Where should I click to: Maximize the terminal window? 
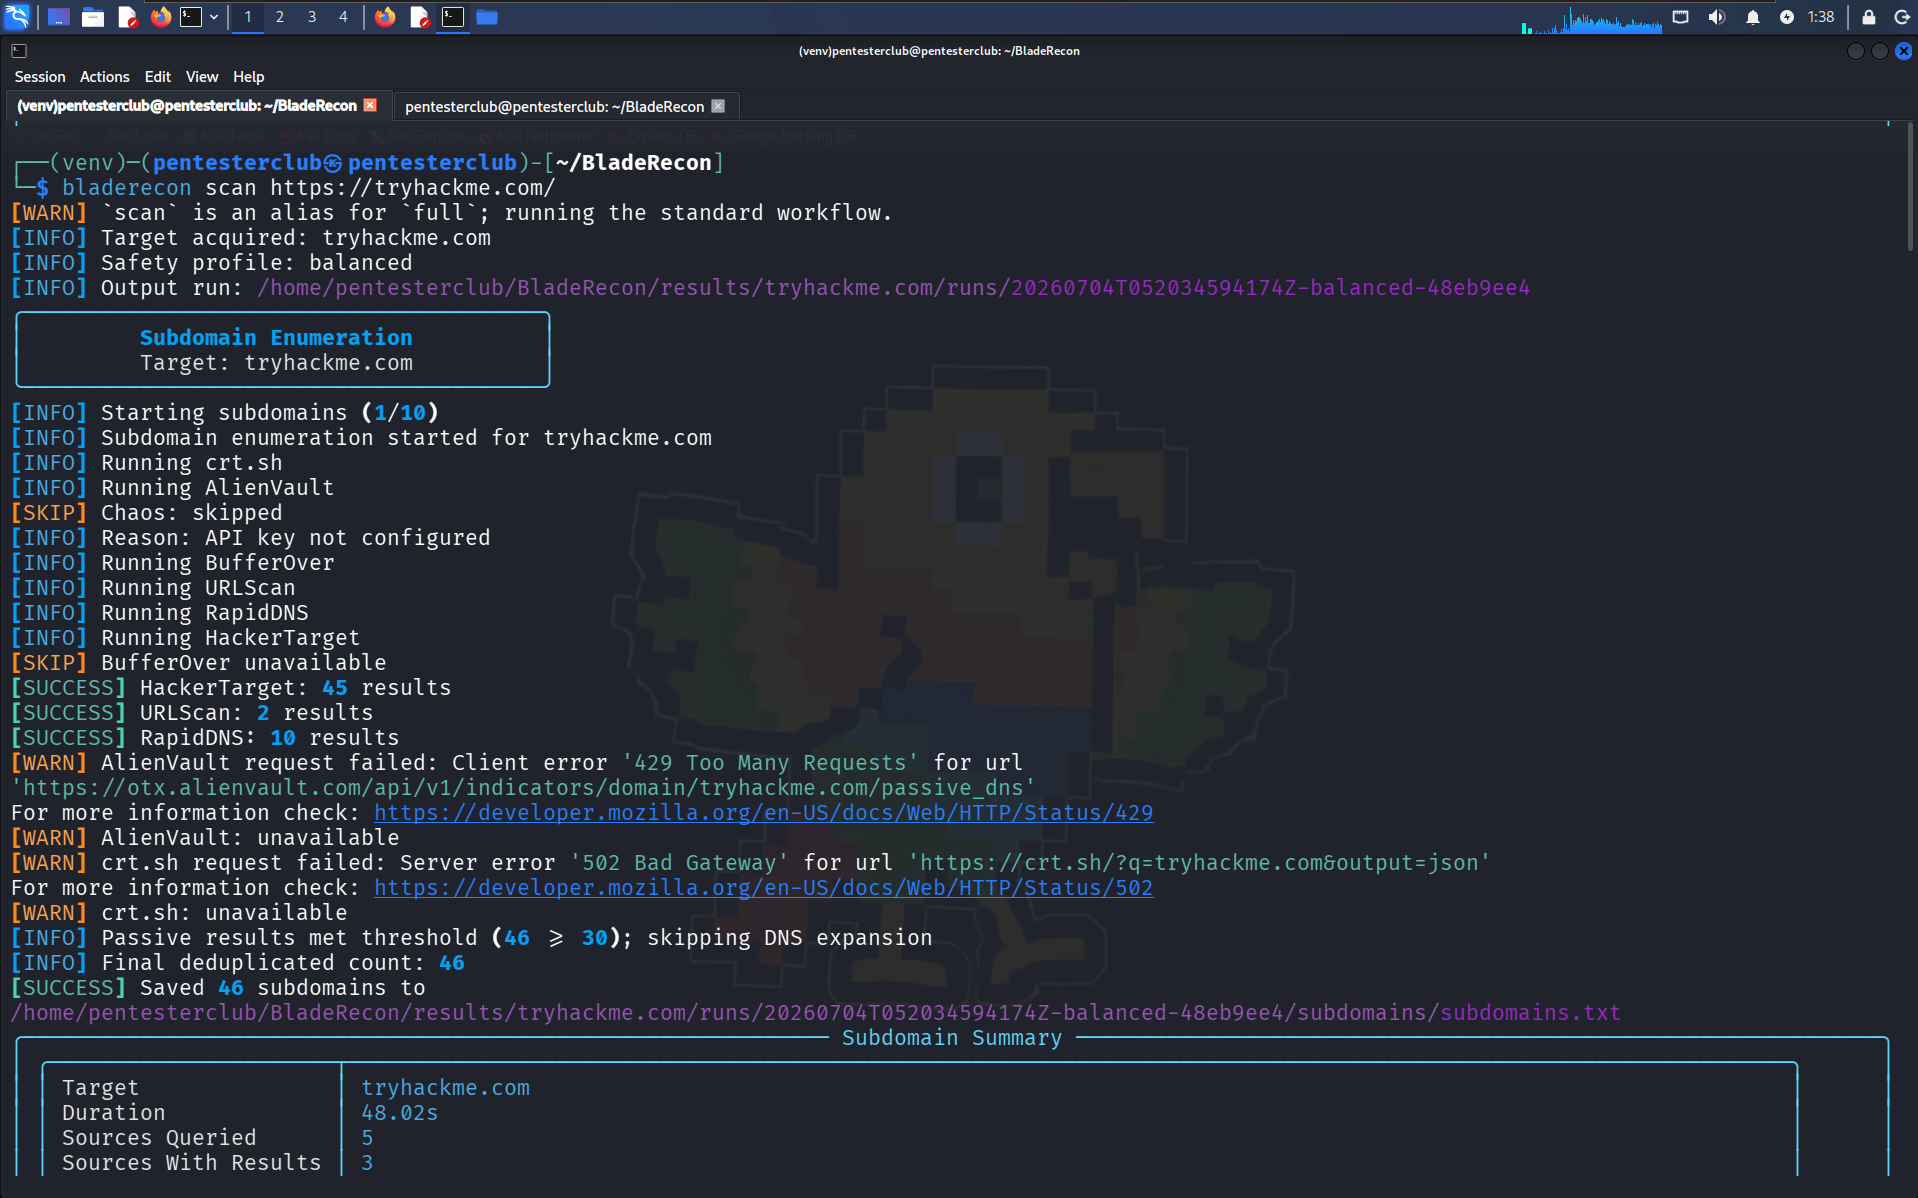coord(1880,51)
